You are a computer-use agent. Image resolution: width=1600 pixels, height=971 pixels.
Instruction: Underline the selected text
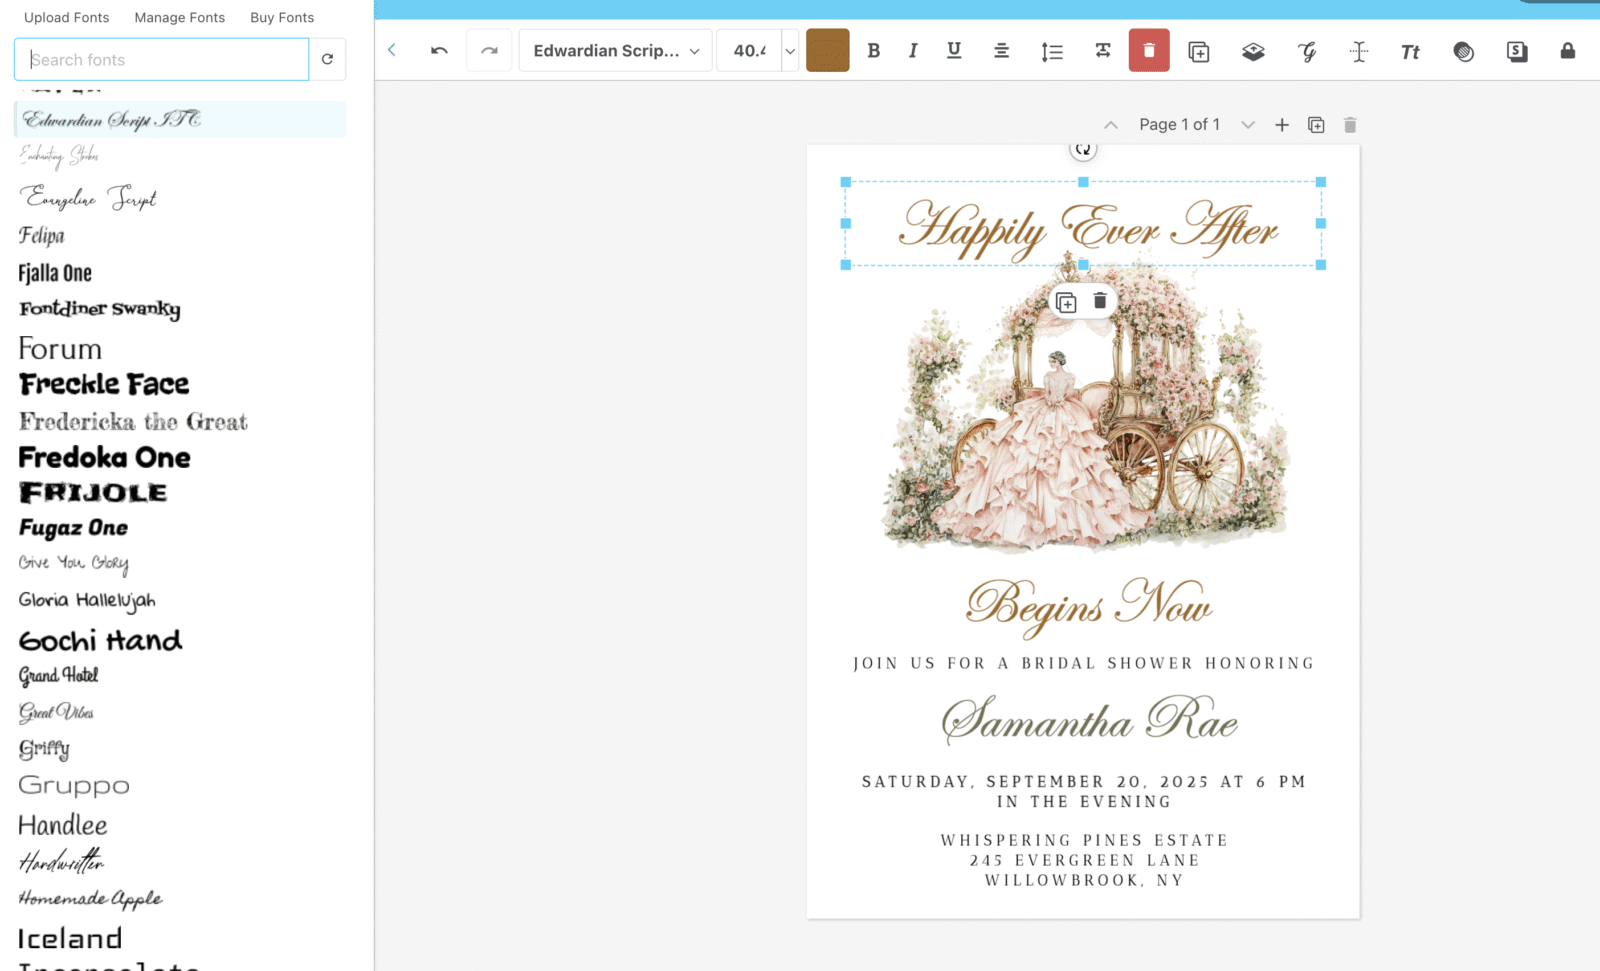tap(954, 50)
